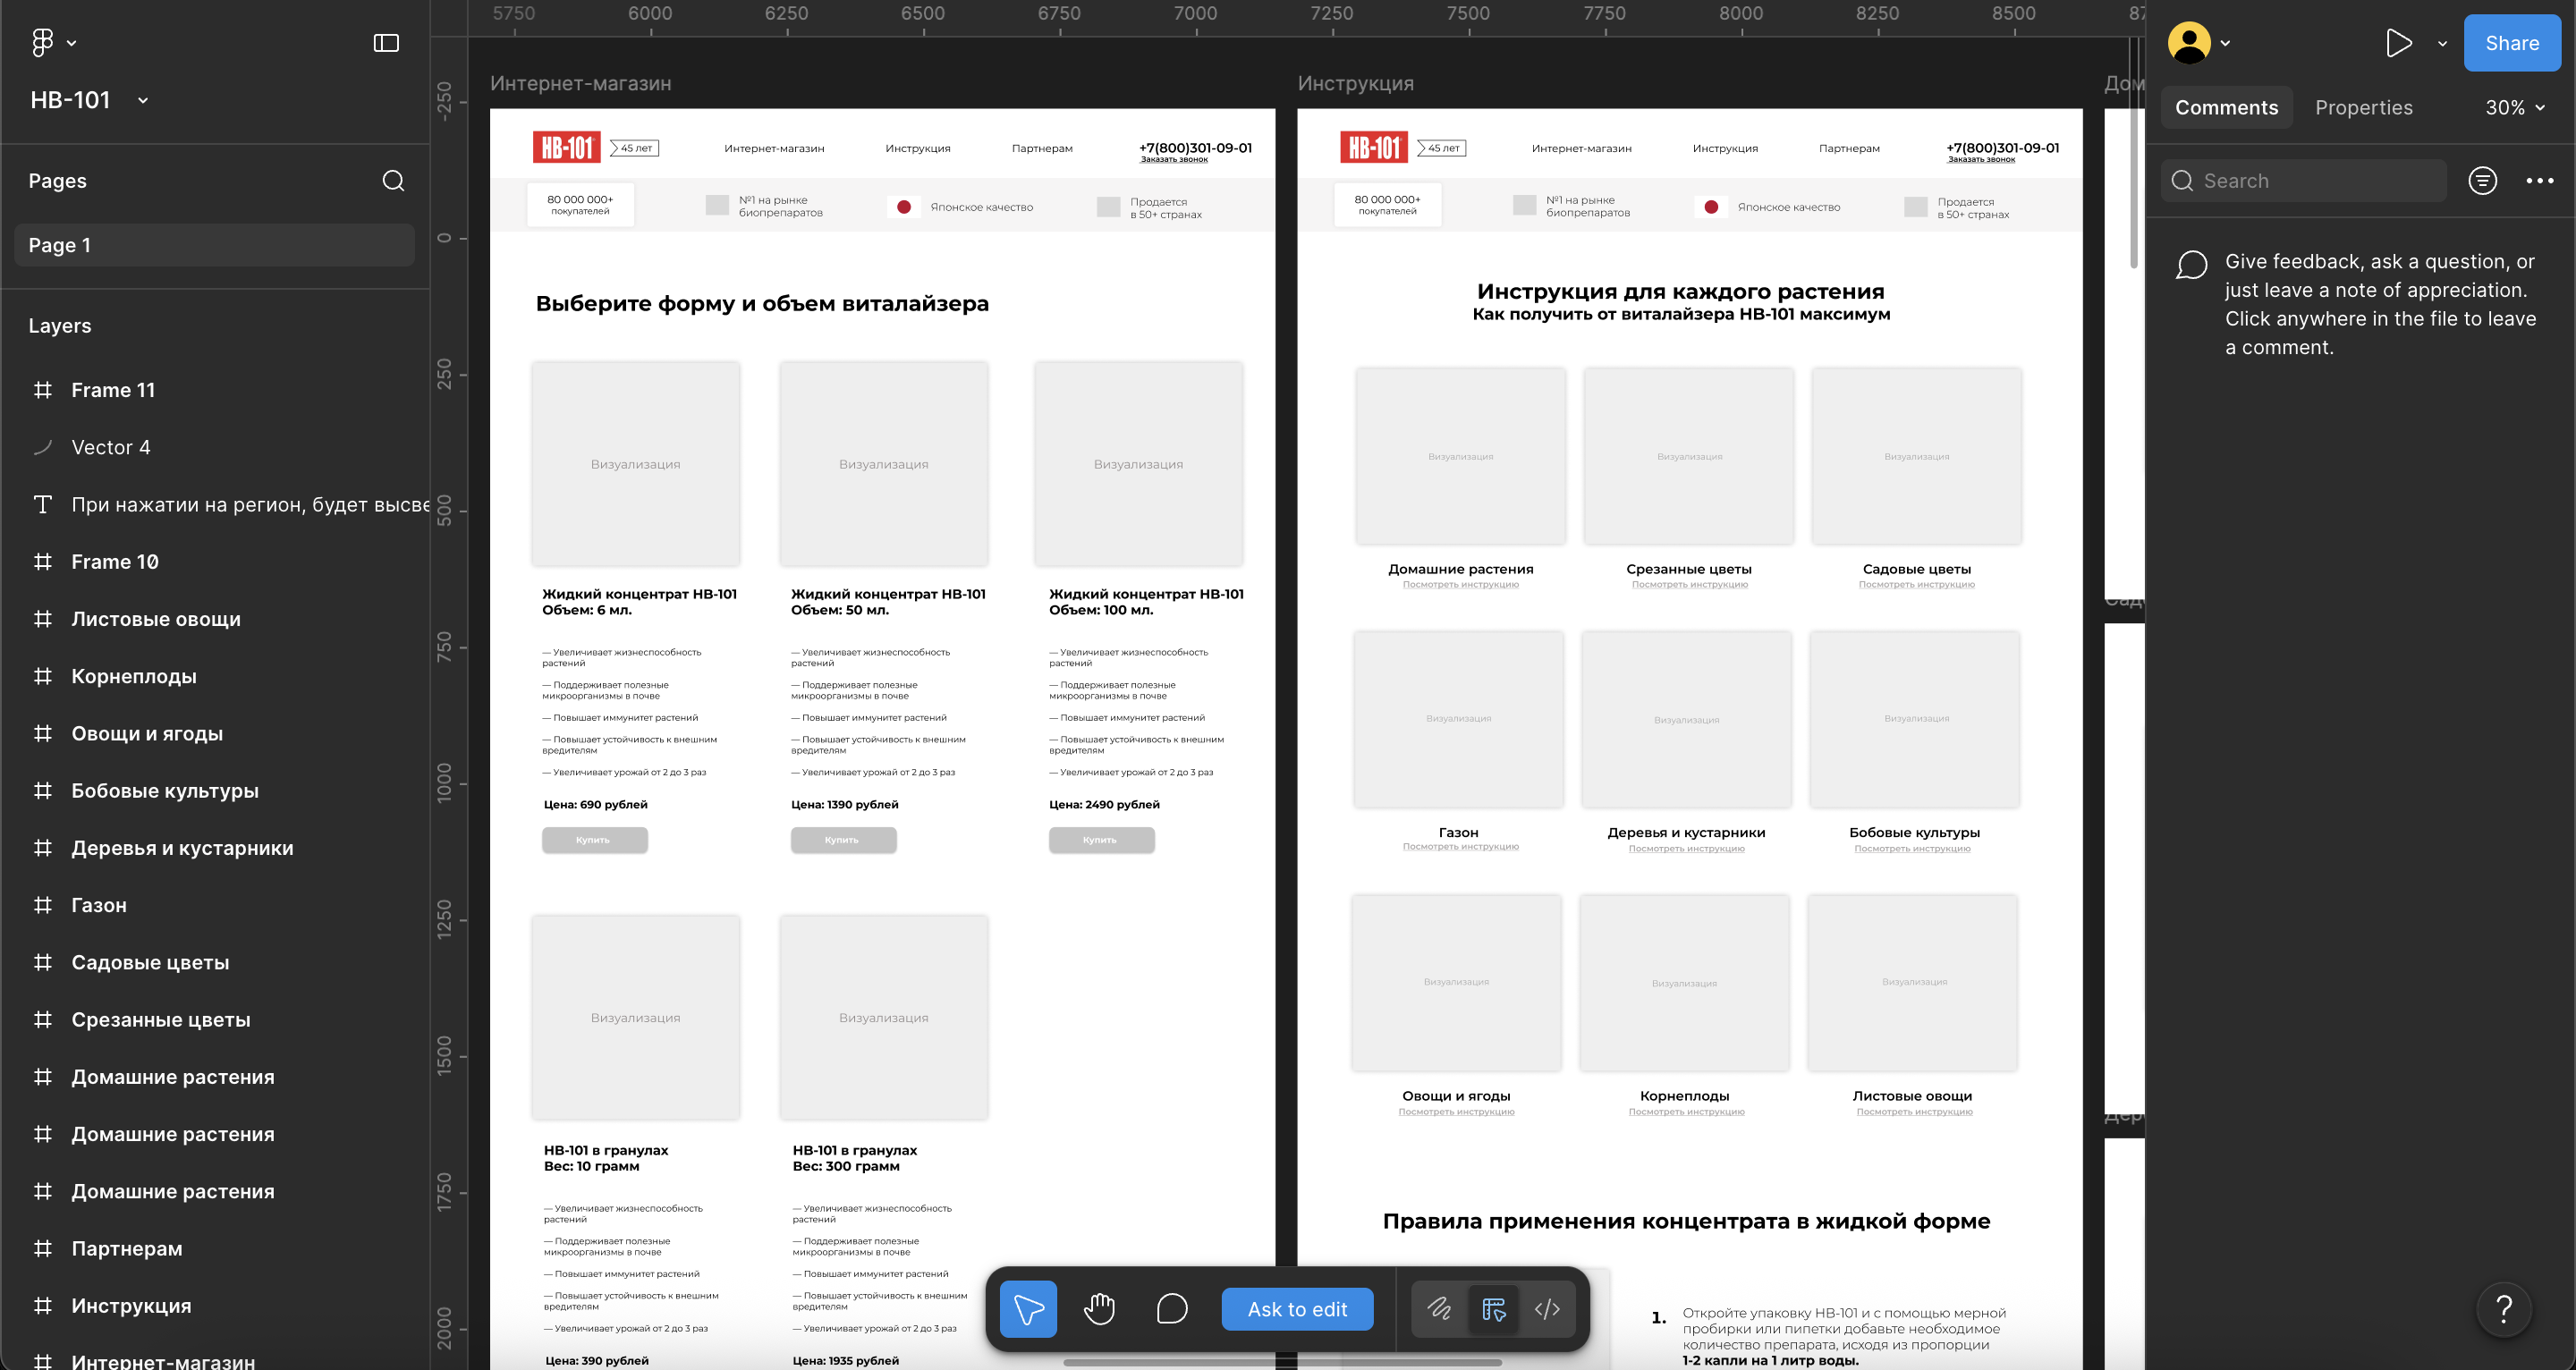
Task: Select the Hand tool
Action: (1099, 1308)
